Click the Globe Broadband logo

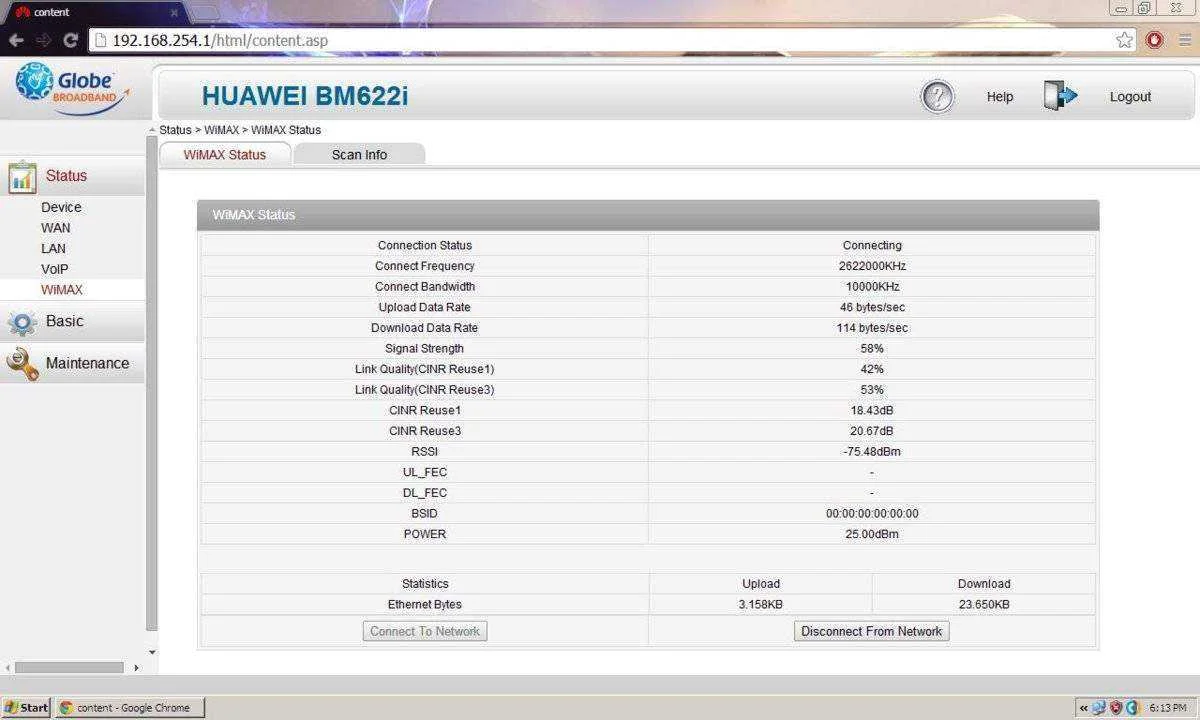click(x=72, y=89)
